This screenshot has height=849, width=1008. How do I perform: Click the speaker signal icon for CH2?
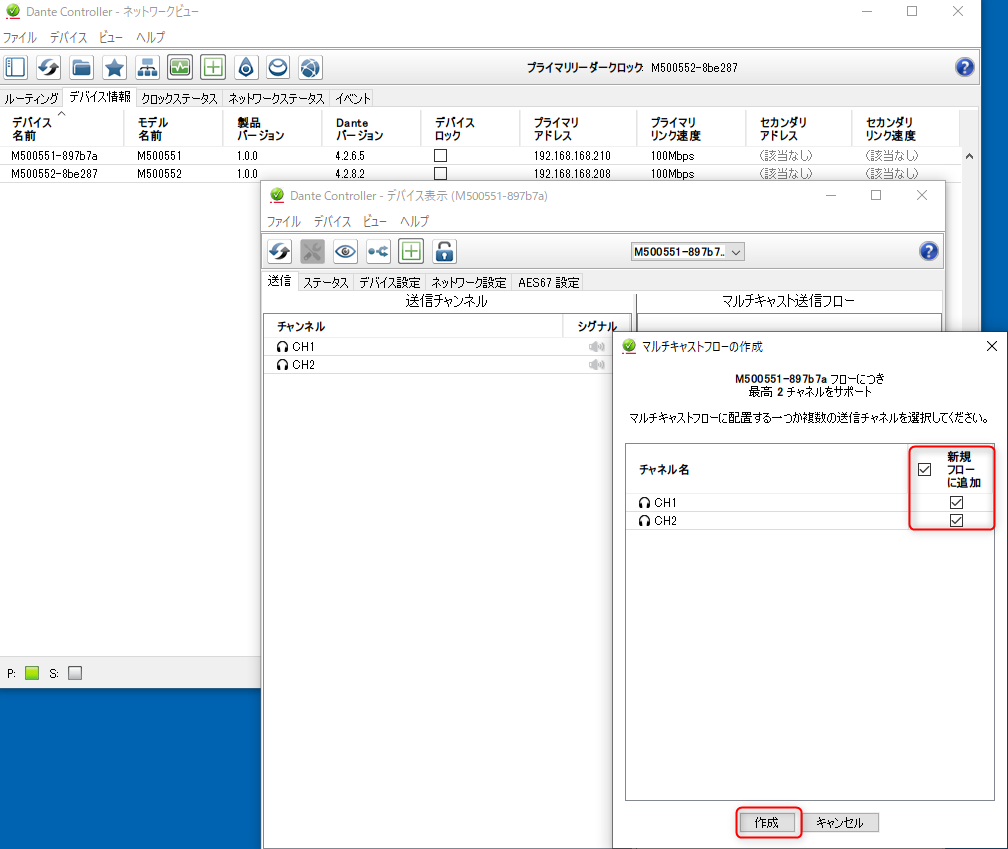tap(597, 365)
